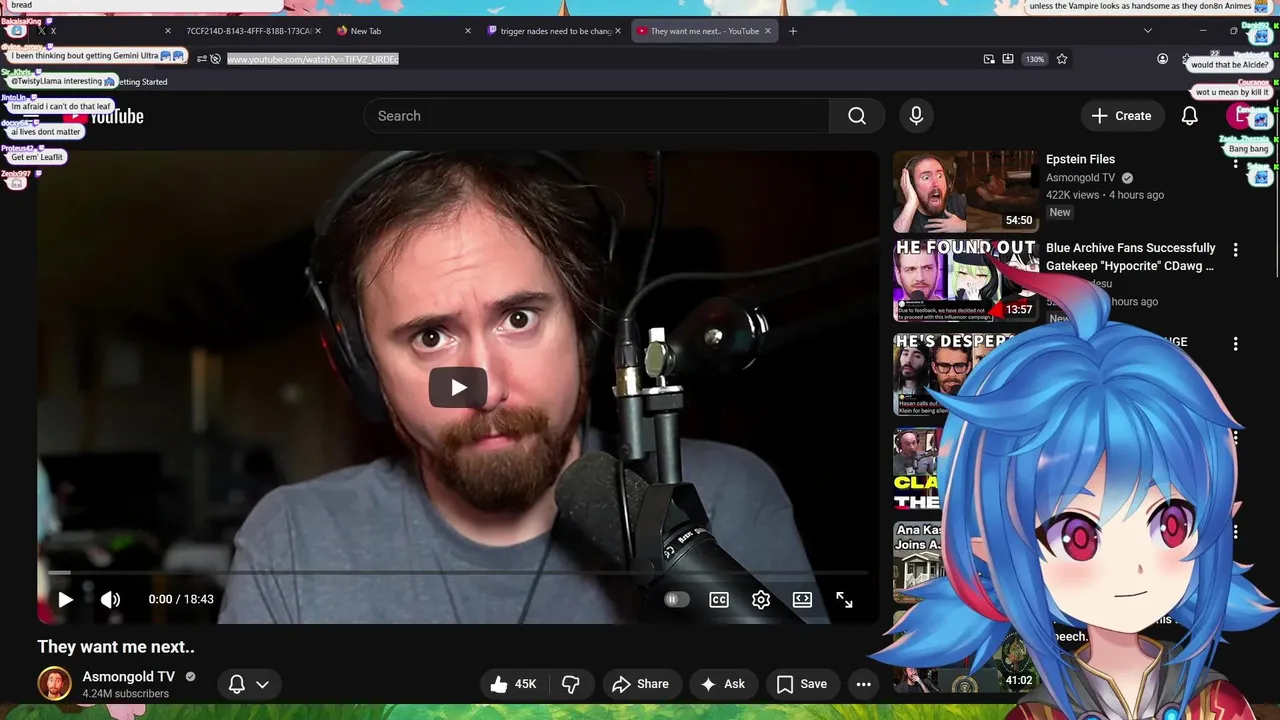This screenshot has width=1280, height=720.
Task: Close the New Tab tab
Action: [x=468, y=31]
